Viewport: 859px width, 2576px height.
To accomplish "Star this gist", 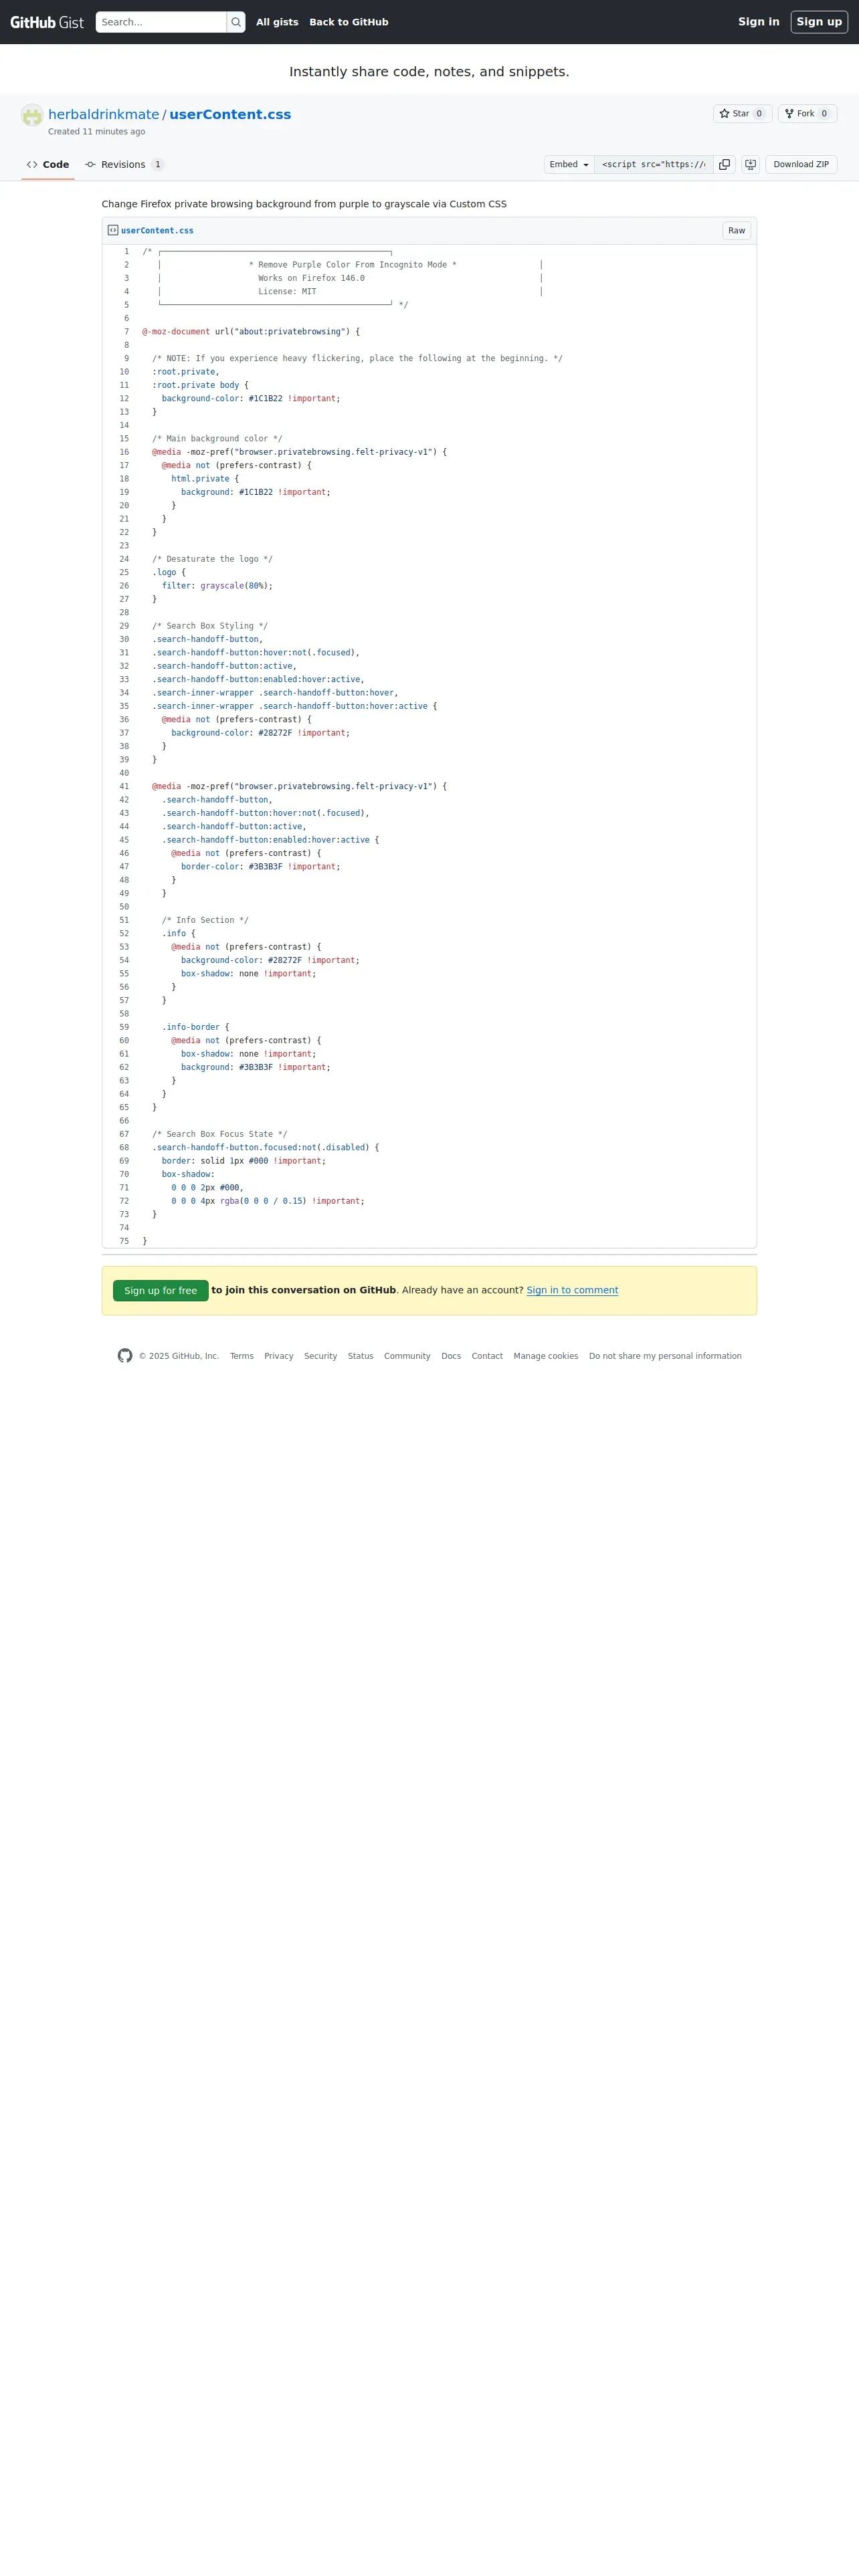I will 742,114.
